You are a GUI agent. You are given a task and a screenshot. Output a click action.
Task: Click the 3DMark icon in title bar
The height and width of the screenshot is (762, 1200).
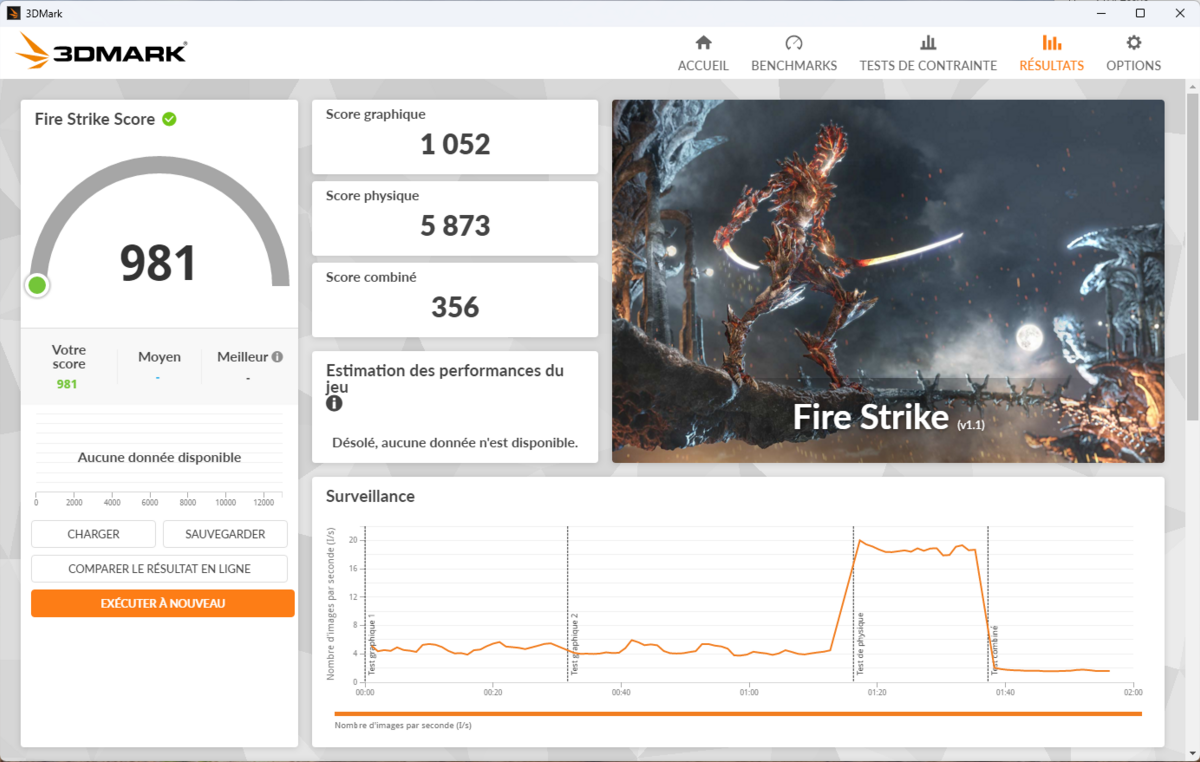tap(14, 13)
